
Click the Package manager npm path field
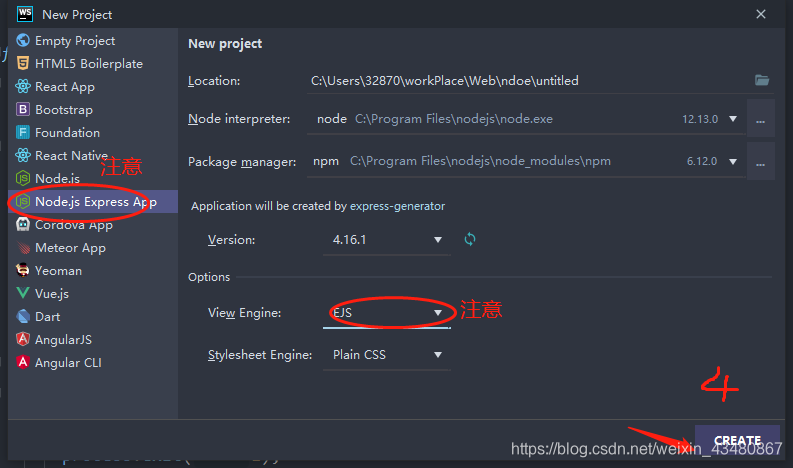click(526, 161)
